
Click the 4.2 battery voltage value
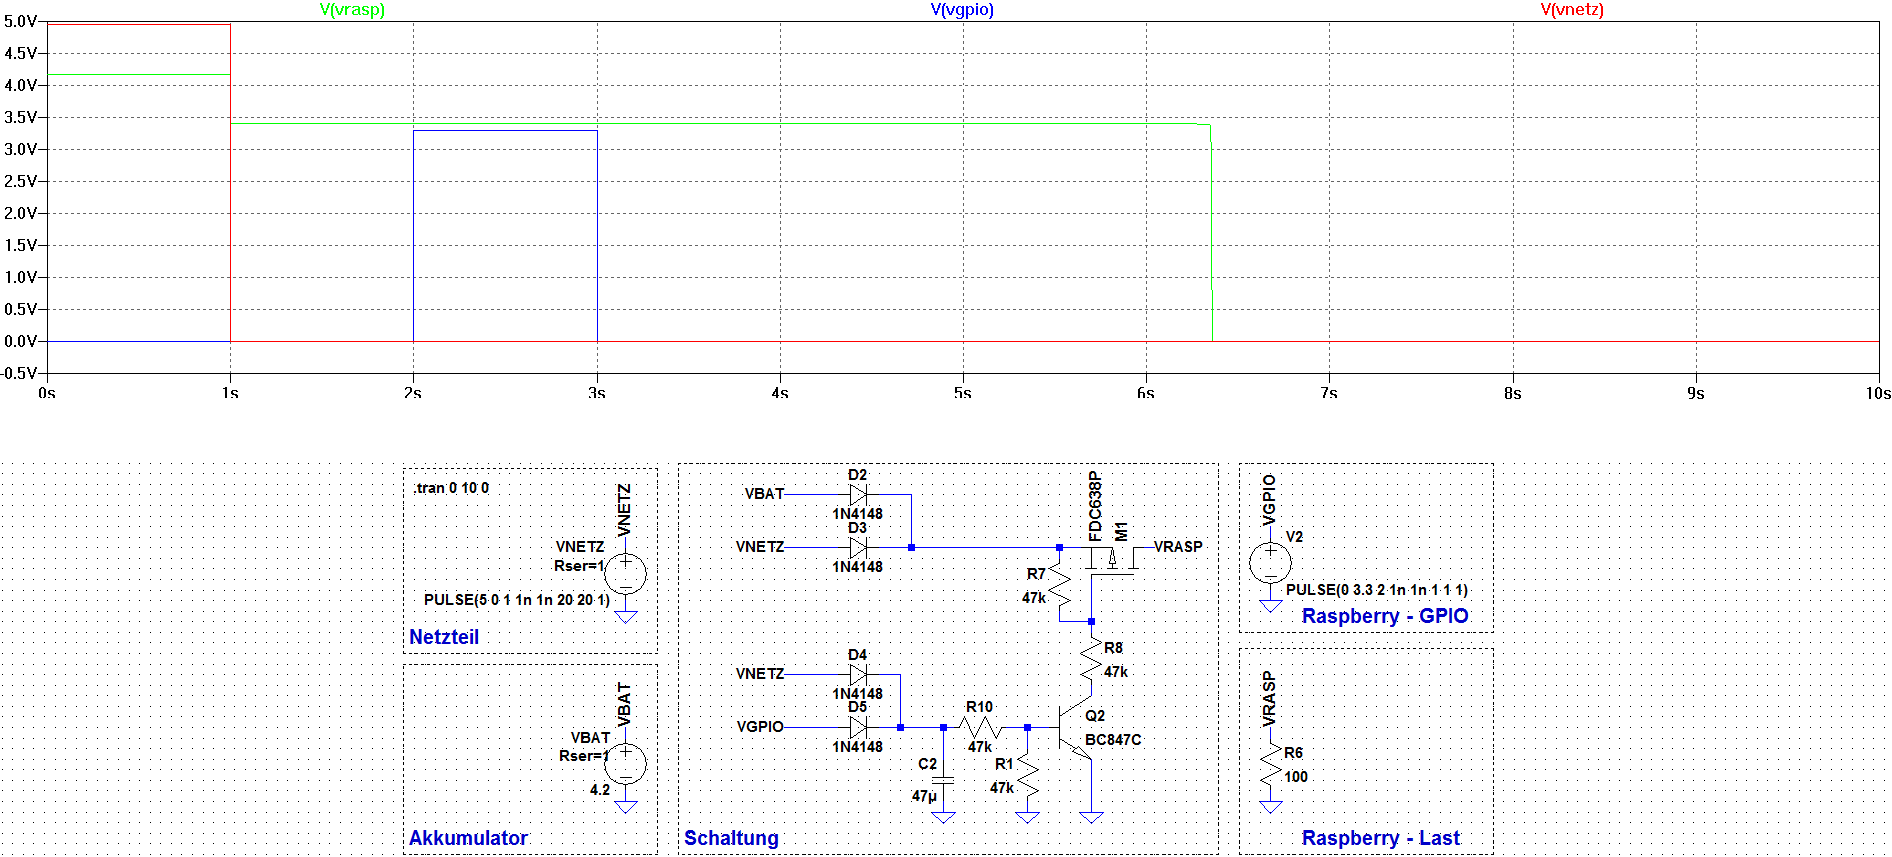[x=600, y=790]
